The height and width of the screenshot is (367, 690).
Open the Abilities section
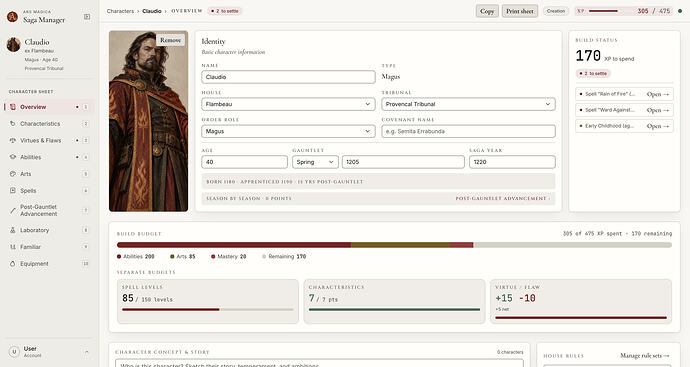(49, 157)
